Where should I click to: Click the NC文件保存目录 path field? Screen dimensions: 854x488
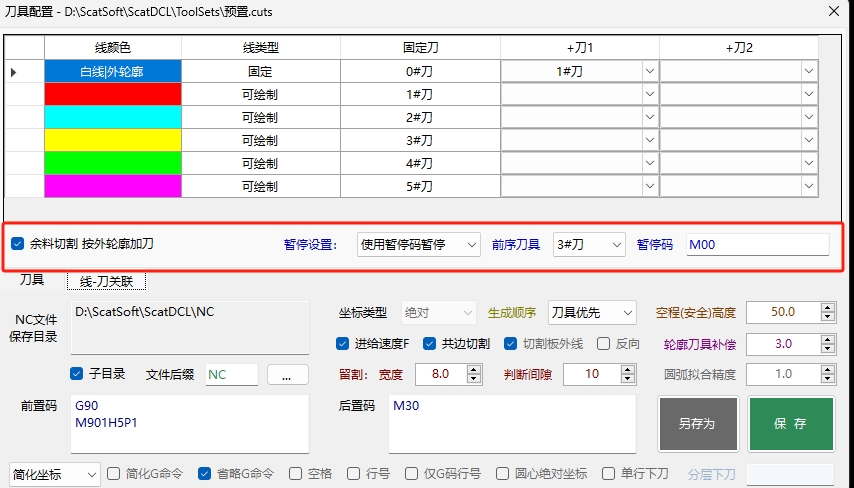tap(190, 327)
